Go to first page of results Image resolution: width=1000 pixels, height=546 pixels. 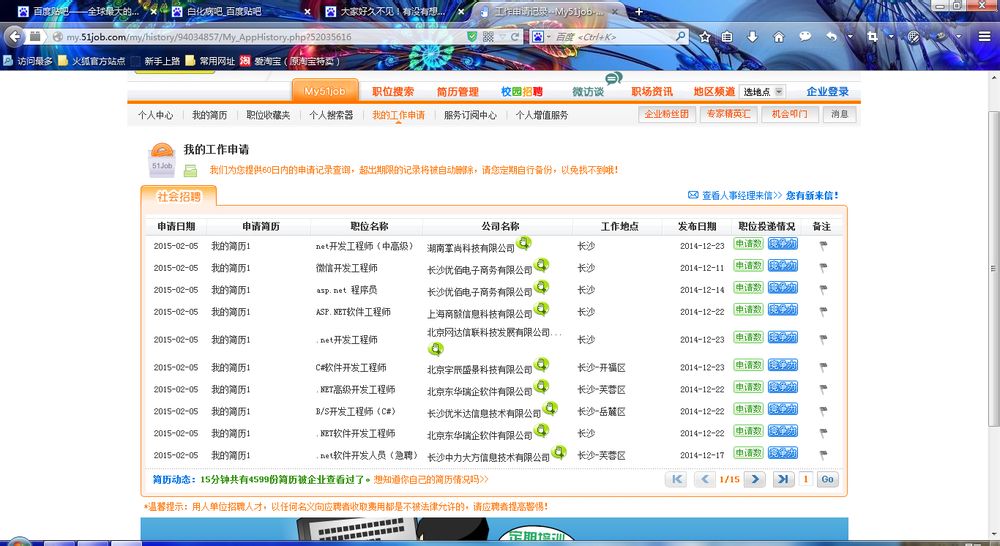coord(676,479)
